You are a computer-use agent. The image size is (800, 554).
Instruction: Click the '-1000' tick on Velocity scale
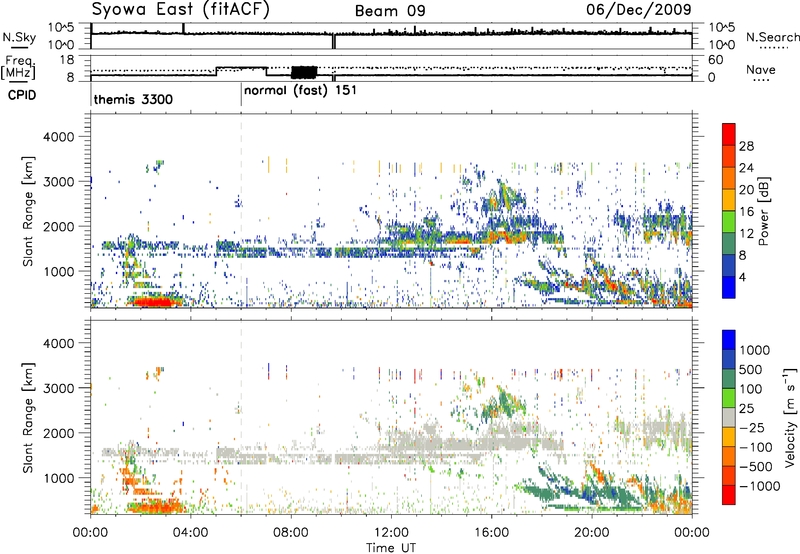(x=760, y=486)
